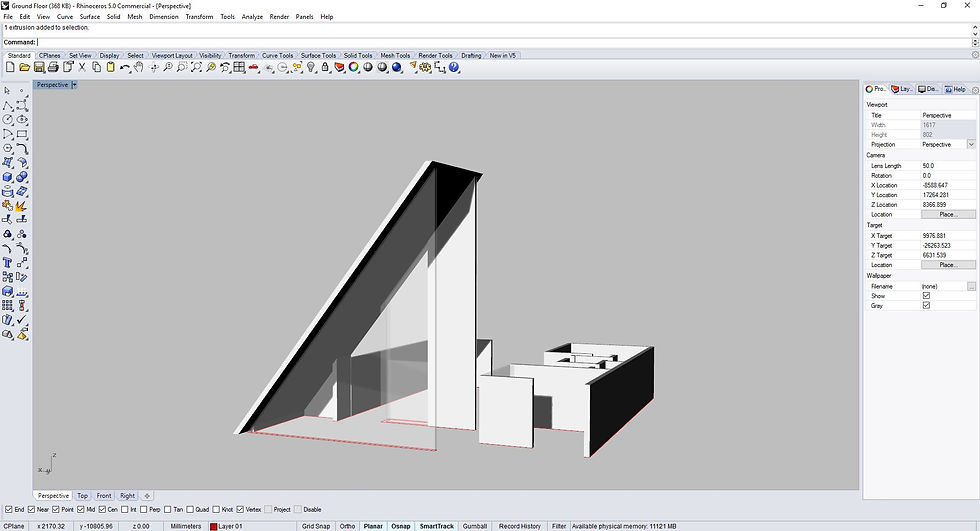
Task: Toggle Ortho in status bar
Action: 347,526
